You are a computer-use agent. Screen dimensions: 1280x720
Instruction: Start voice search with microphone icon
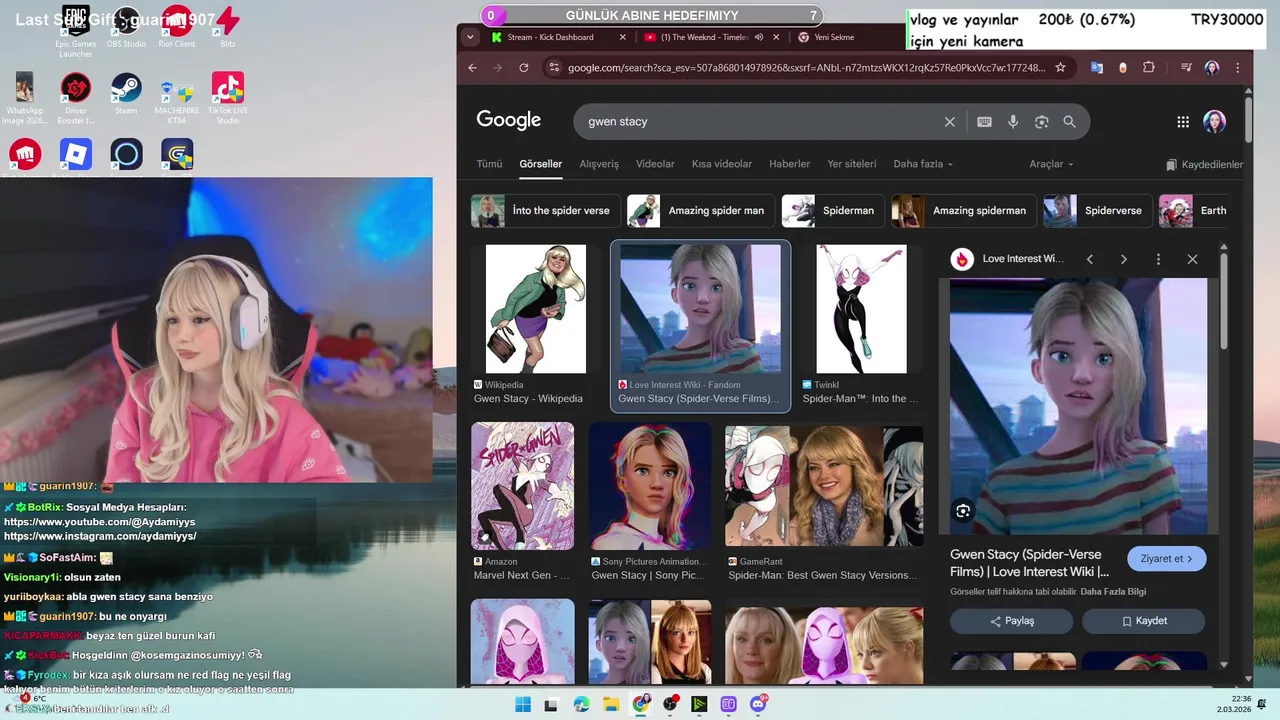(x=1013, y=122)
